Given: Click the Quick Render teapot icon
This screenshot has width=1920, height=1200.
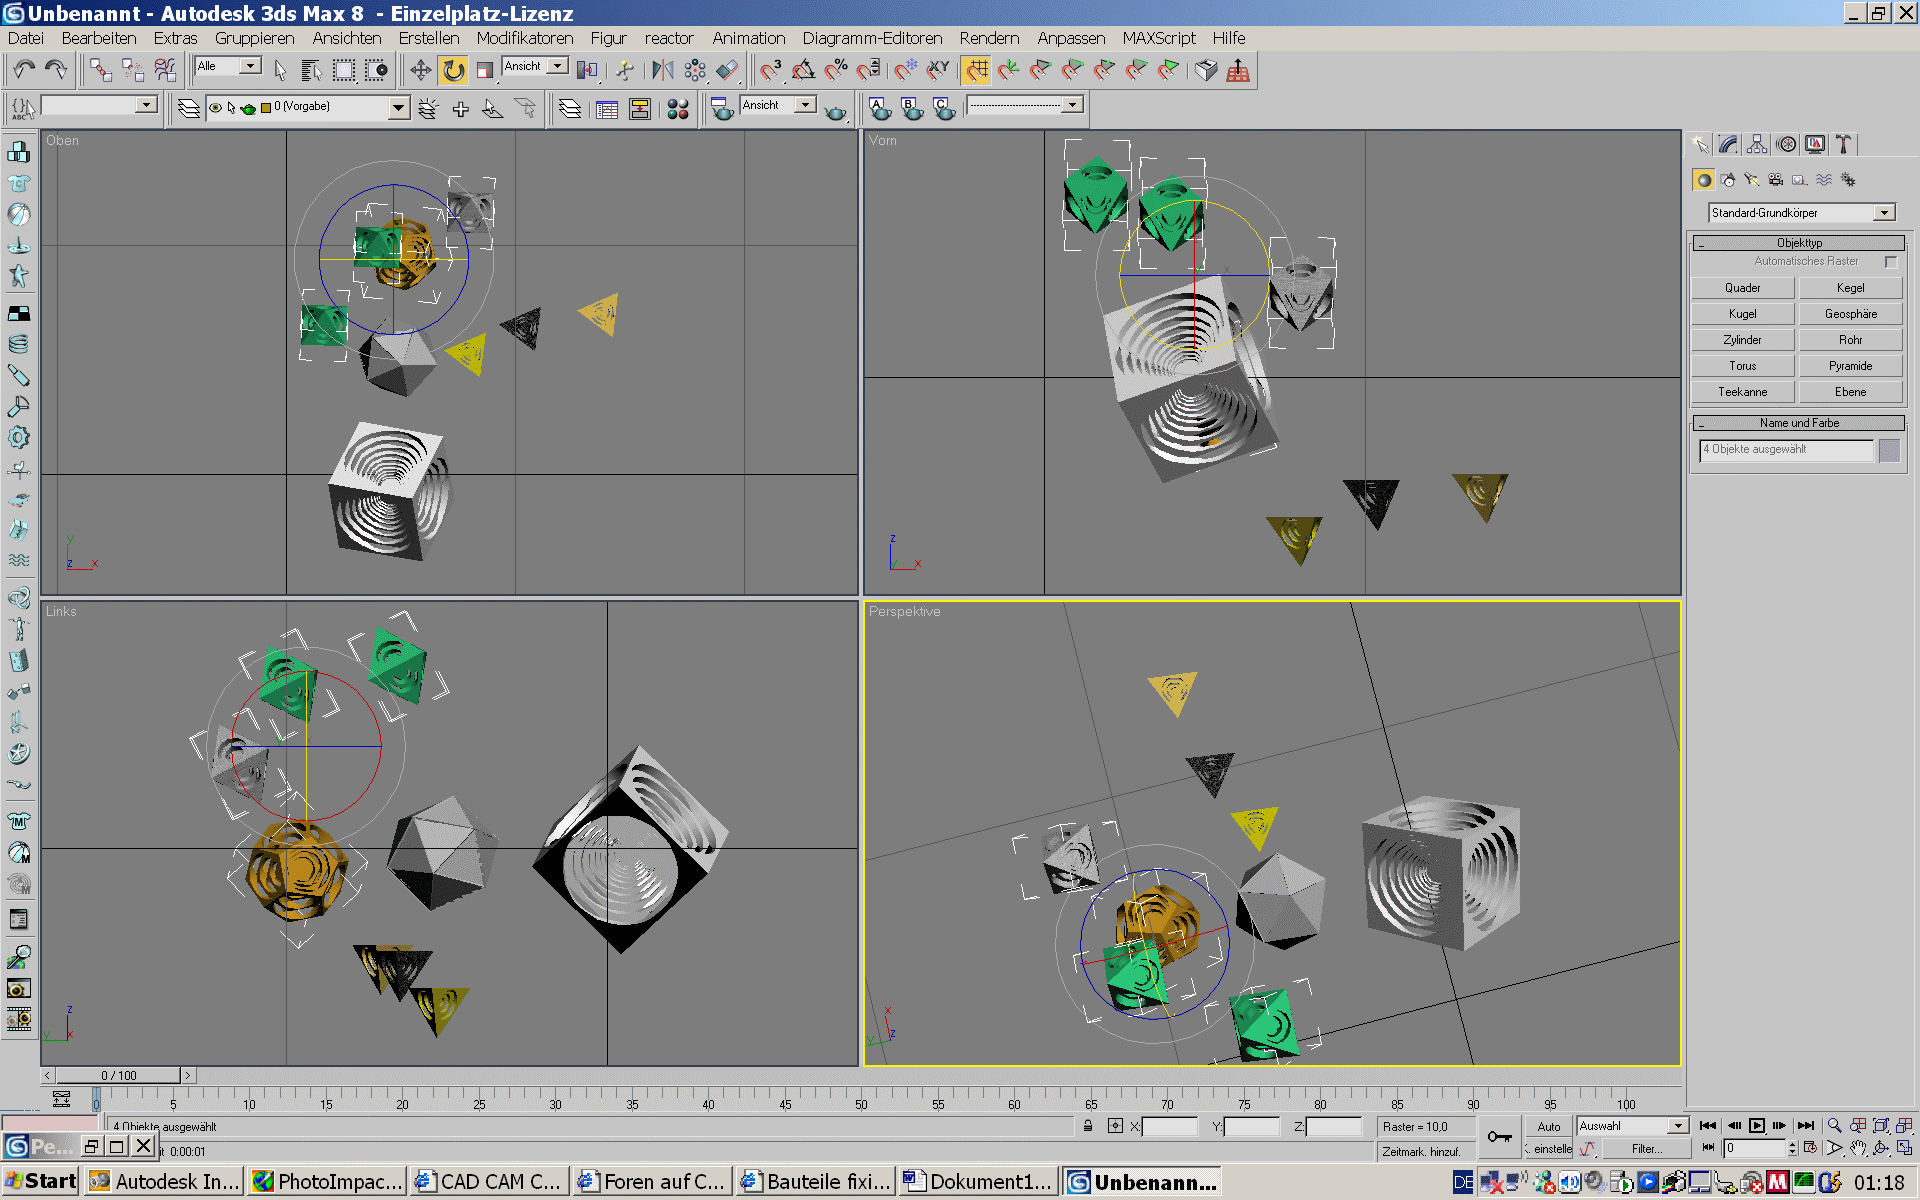Looking at the screenshot, I should coord(835,111).
